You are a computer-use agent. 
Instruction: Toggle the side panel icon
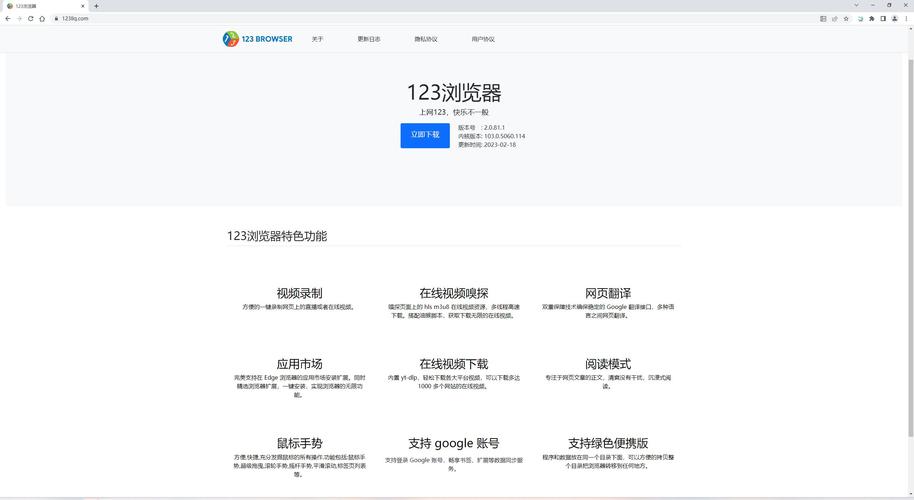coord(883,19)
